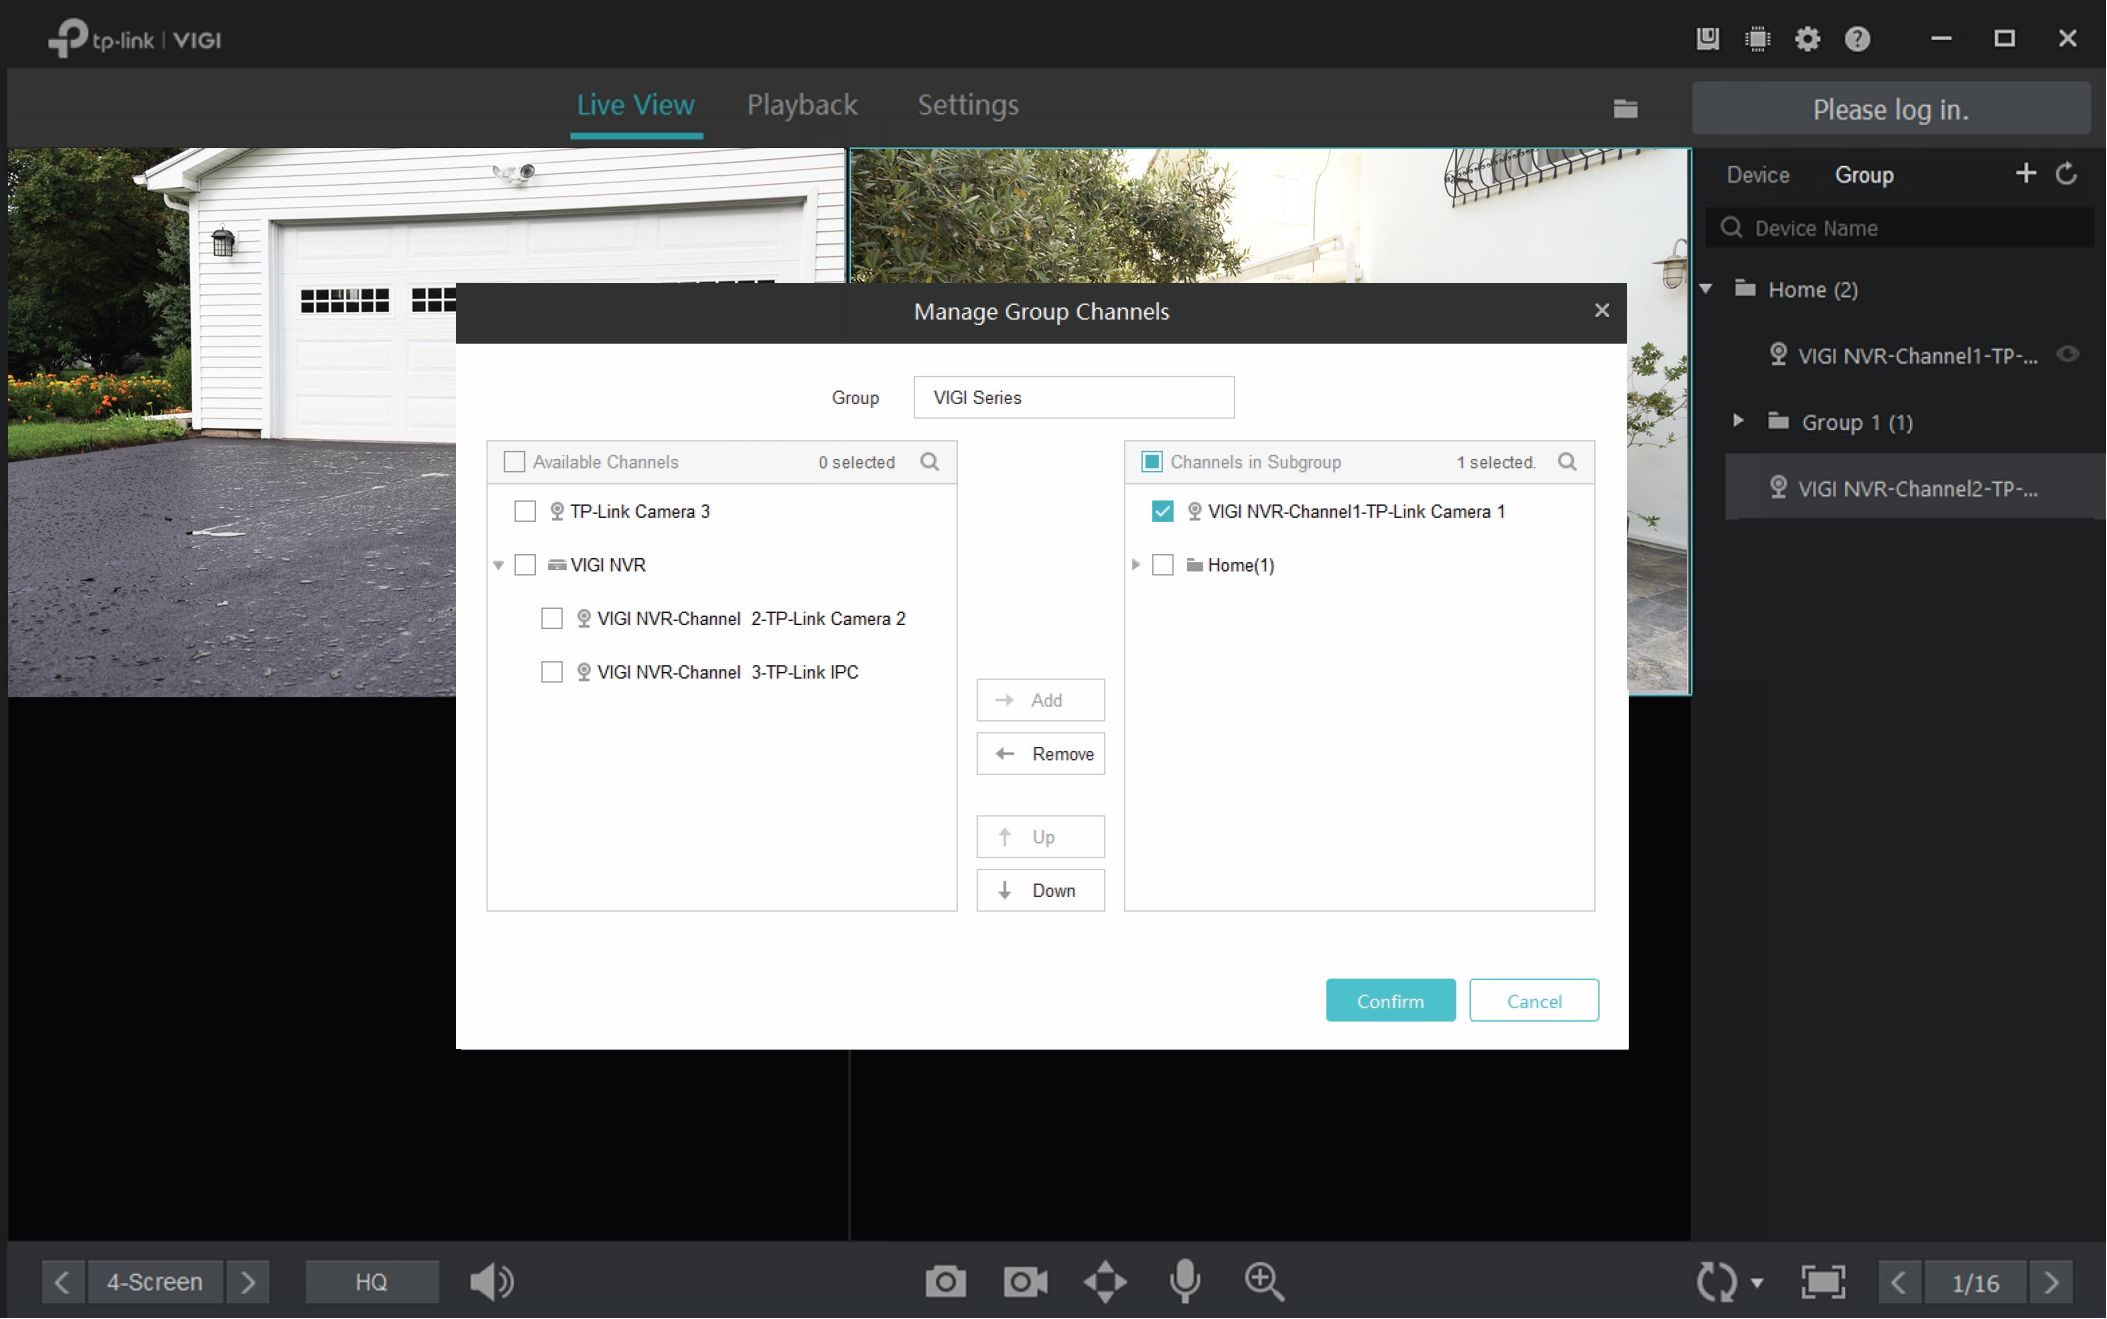
Task: Switch to the Playback tab
Action: (x=802, y=105)
